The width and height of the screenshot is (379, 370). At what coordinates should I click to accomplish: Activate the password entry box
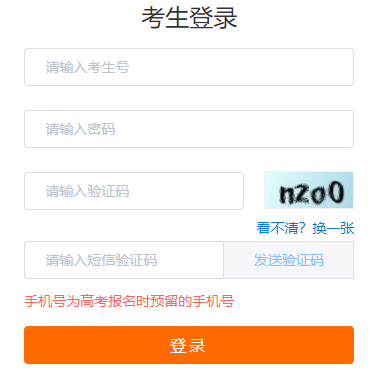coord(189,129)
